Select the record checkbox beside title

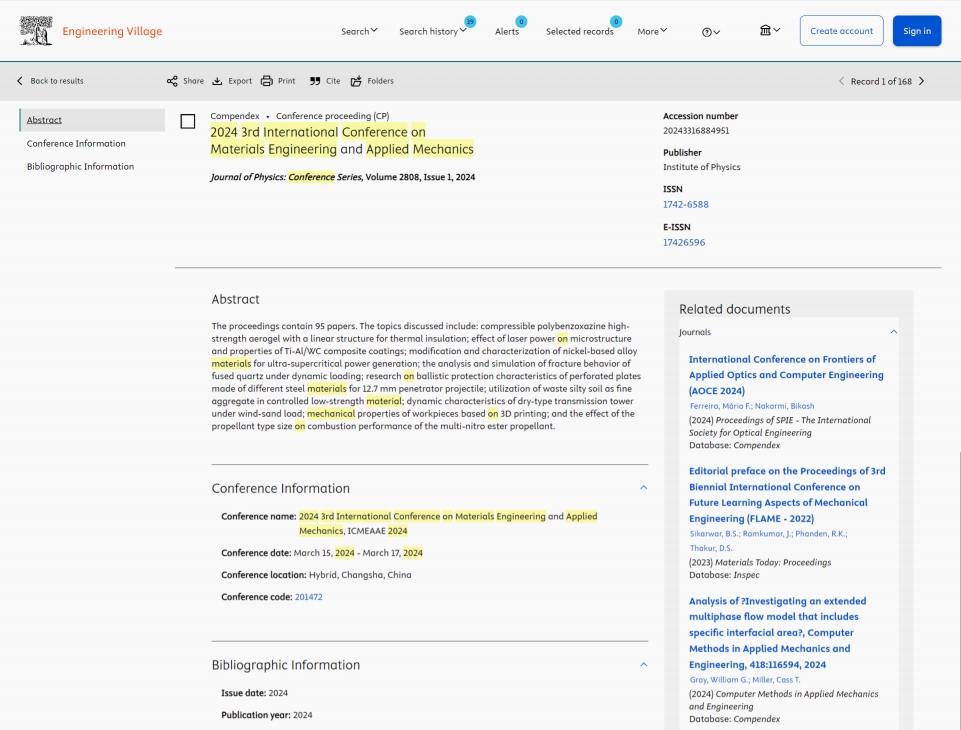coord(188,121)
